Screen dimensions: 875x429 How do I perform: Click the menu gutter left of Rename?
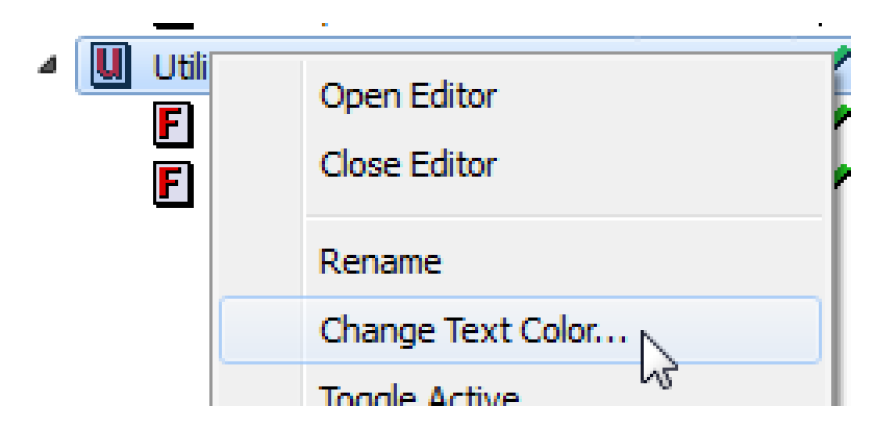click(258, 263)
